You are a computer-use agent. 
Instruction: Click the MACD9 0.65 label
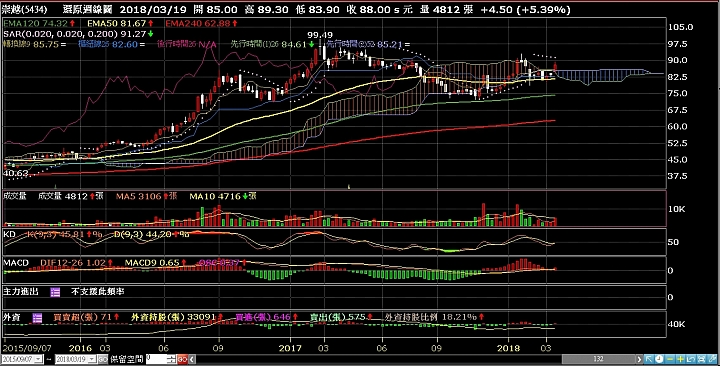(152, 263)
